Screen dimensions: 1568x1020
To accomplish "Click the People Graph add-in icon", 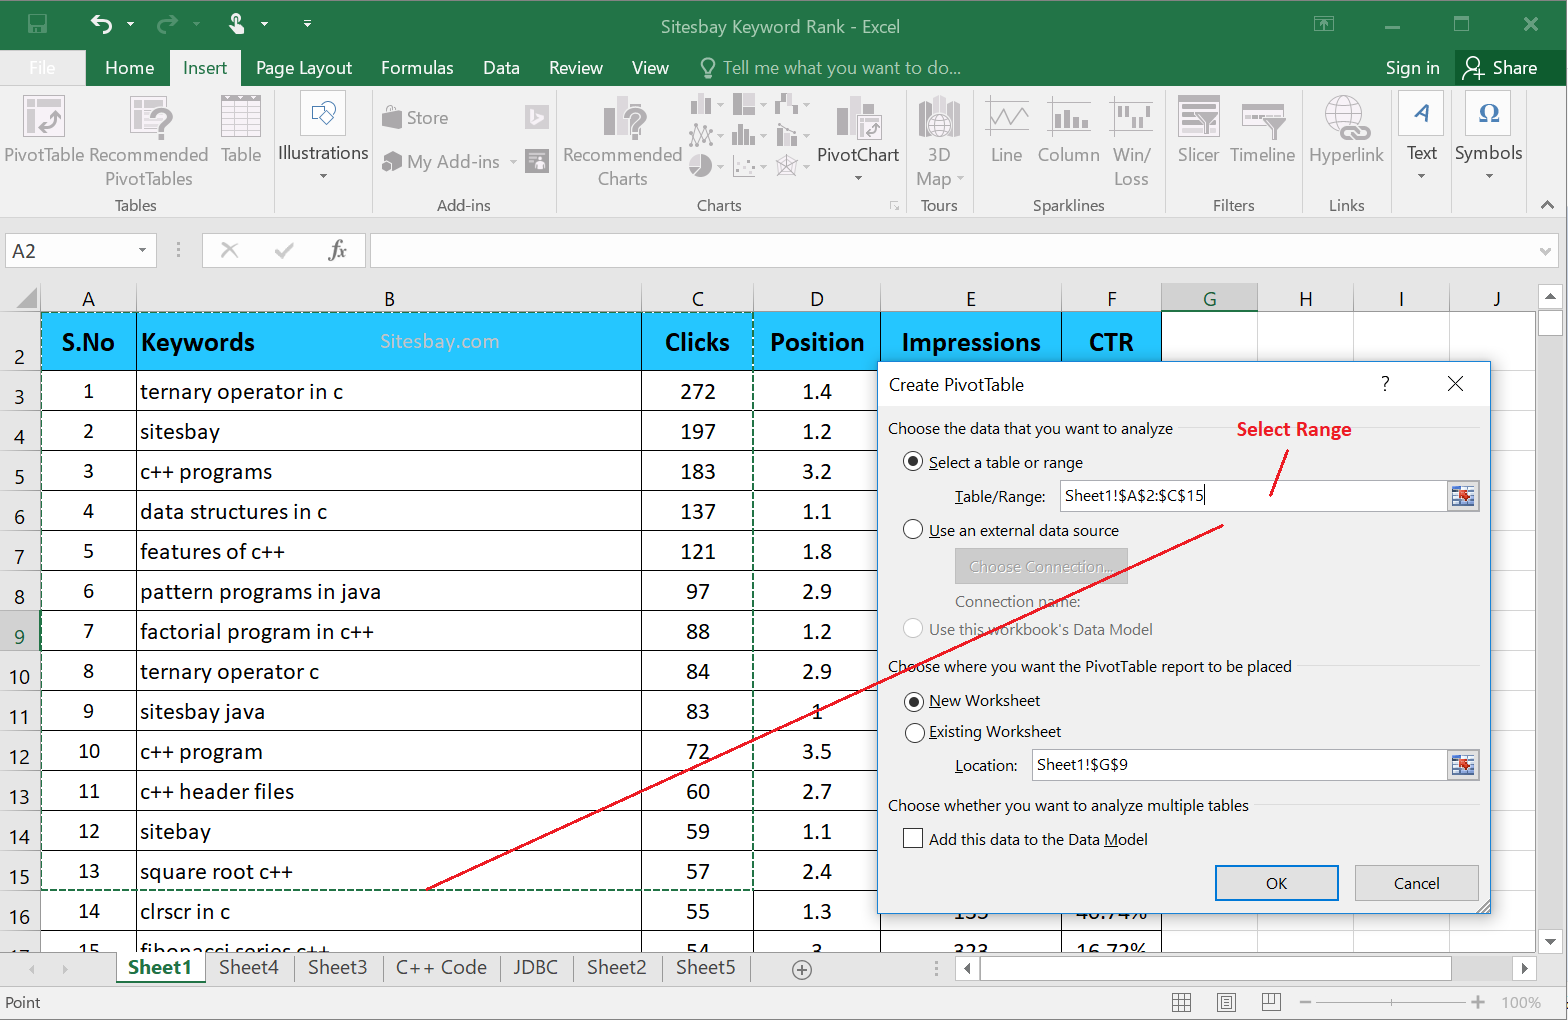I will (537, 161).
